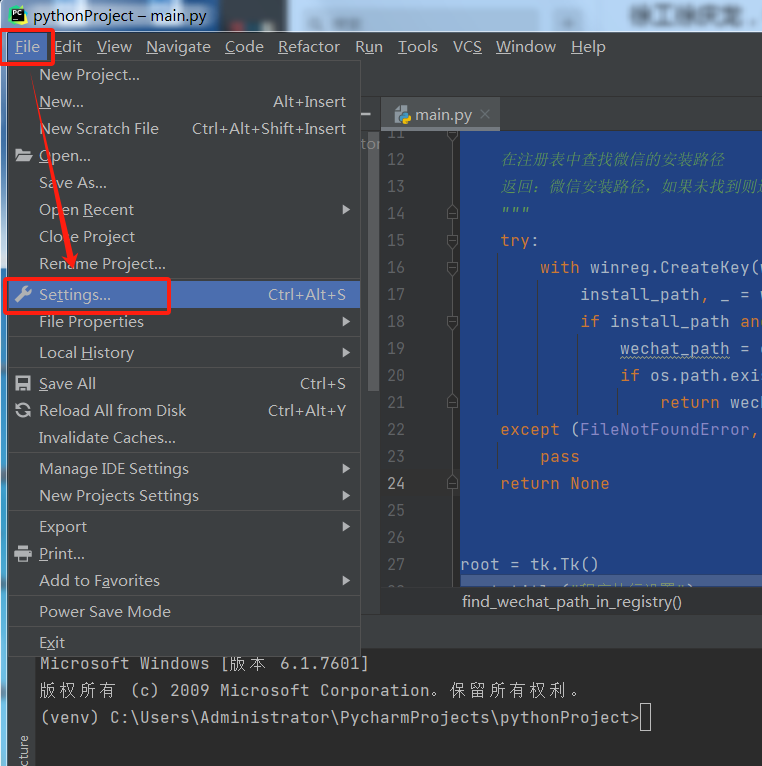The width and height of the screenshot is (762, 766).
Task: Click the printer icon beside Print
Action: (x=23, y=554)
